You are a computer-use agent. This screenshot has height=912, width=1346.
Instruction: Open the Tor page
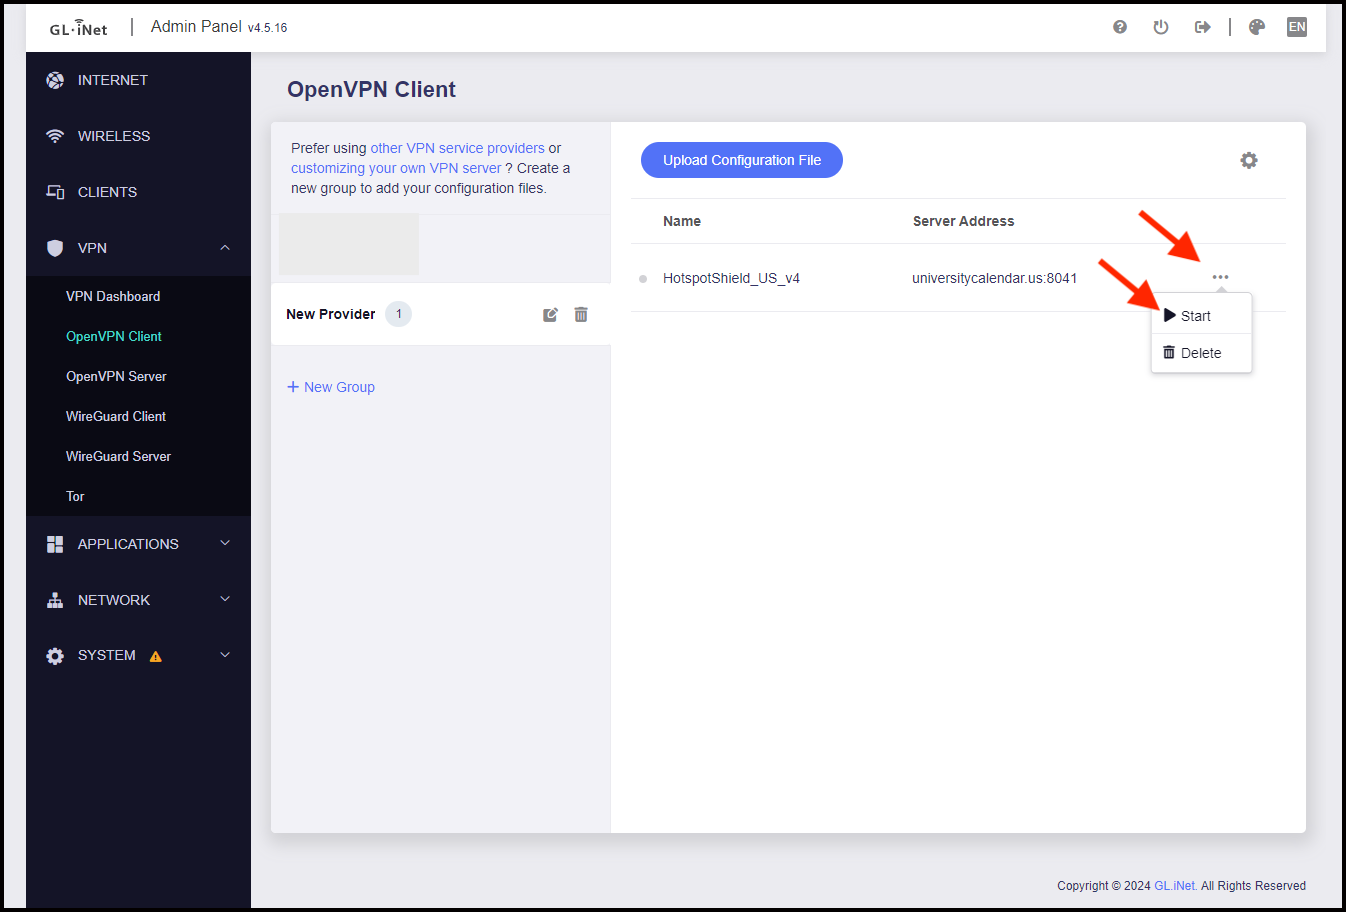[x=75, y=496]
